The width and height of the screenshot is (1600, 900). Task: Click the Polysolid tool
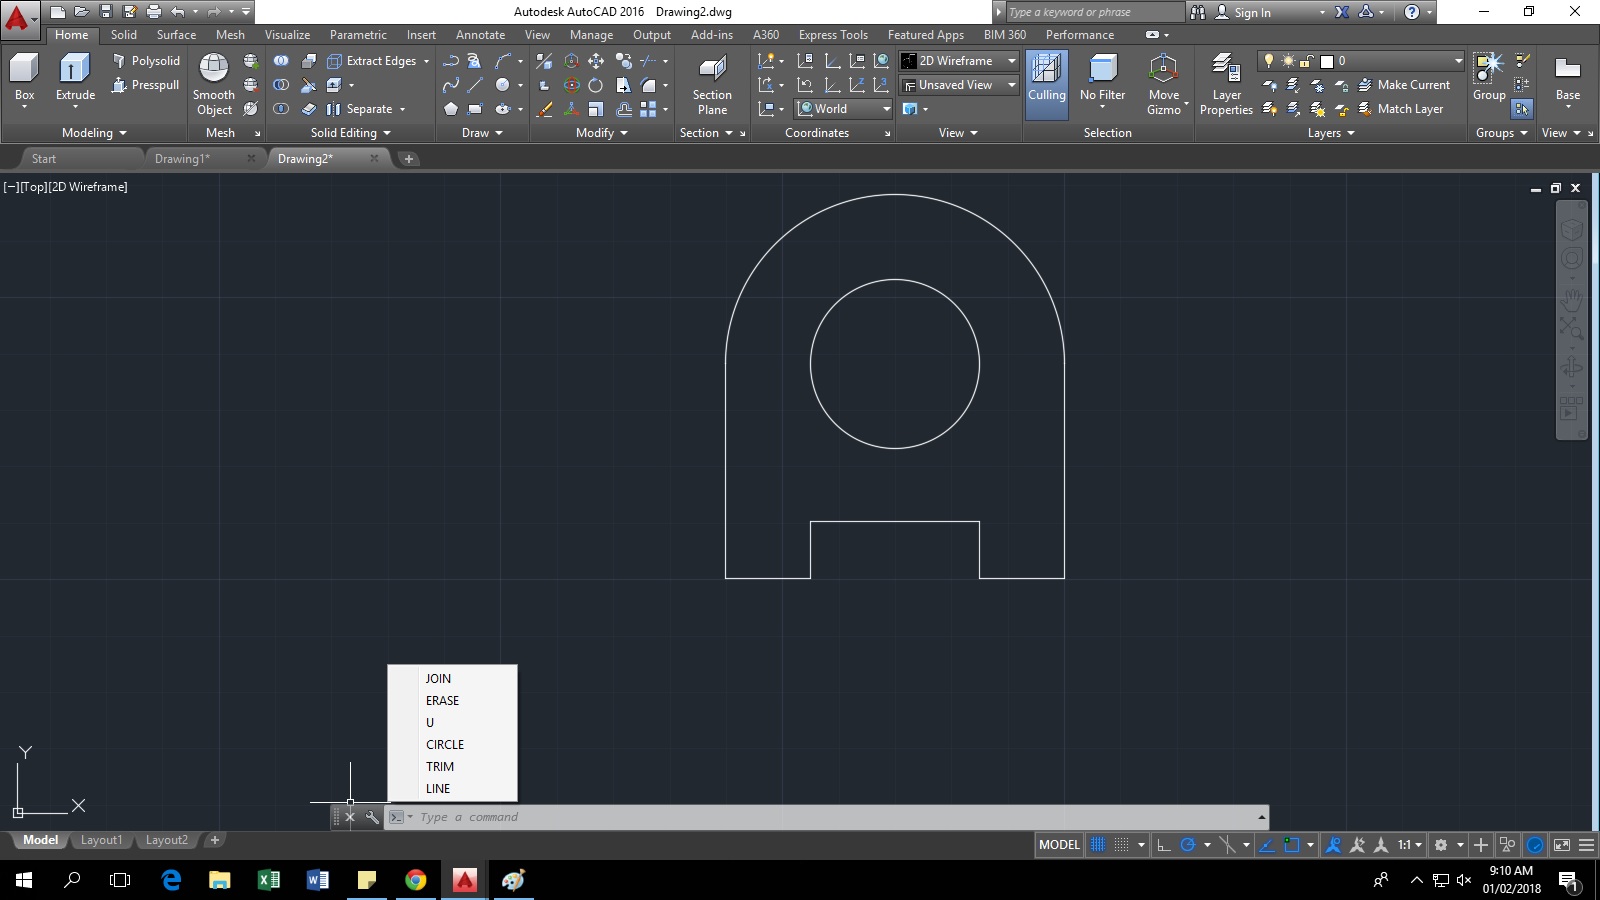pyautogui.click(x=146, y=61)
